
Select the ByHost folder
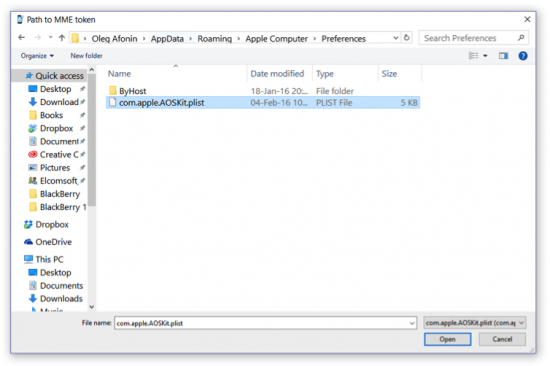(263, 91)
